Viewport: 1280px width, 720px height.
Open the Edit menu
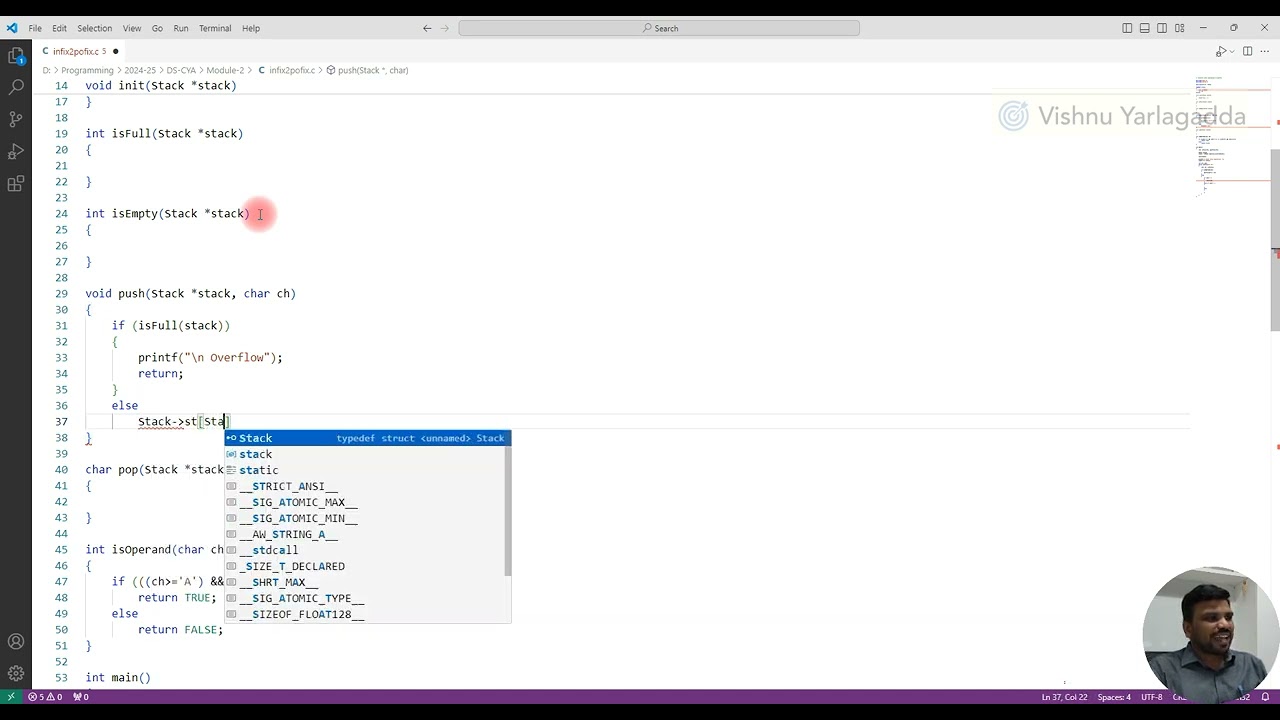[59, 28]
